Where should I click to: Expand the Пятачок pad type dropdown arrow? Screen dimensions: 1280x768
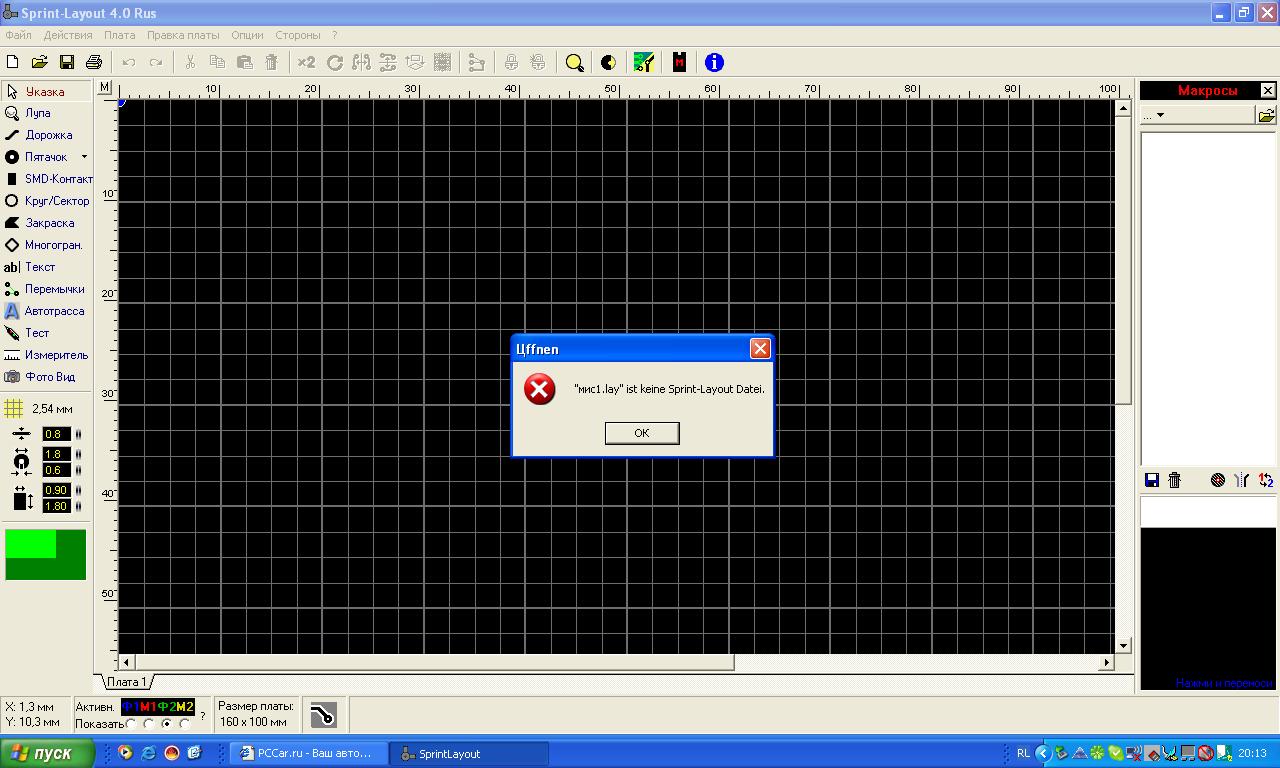(84, 157)
